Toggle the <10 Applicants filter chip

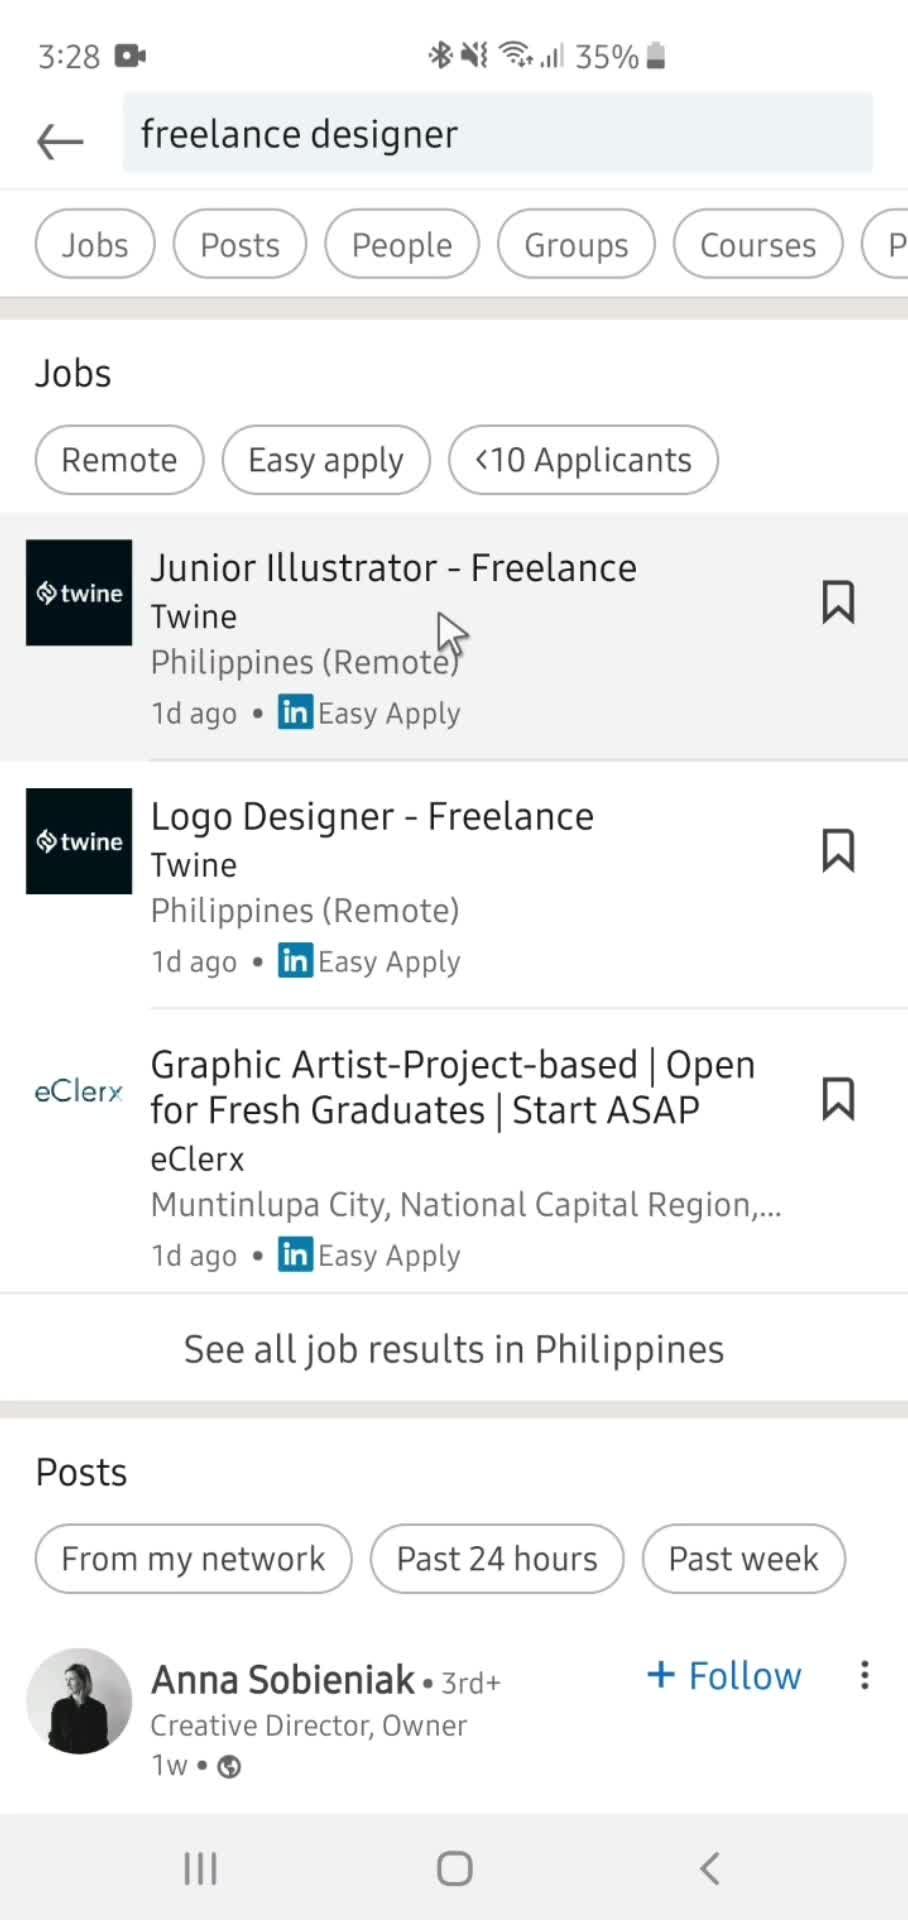[583, 460]
